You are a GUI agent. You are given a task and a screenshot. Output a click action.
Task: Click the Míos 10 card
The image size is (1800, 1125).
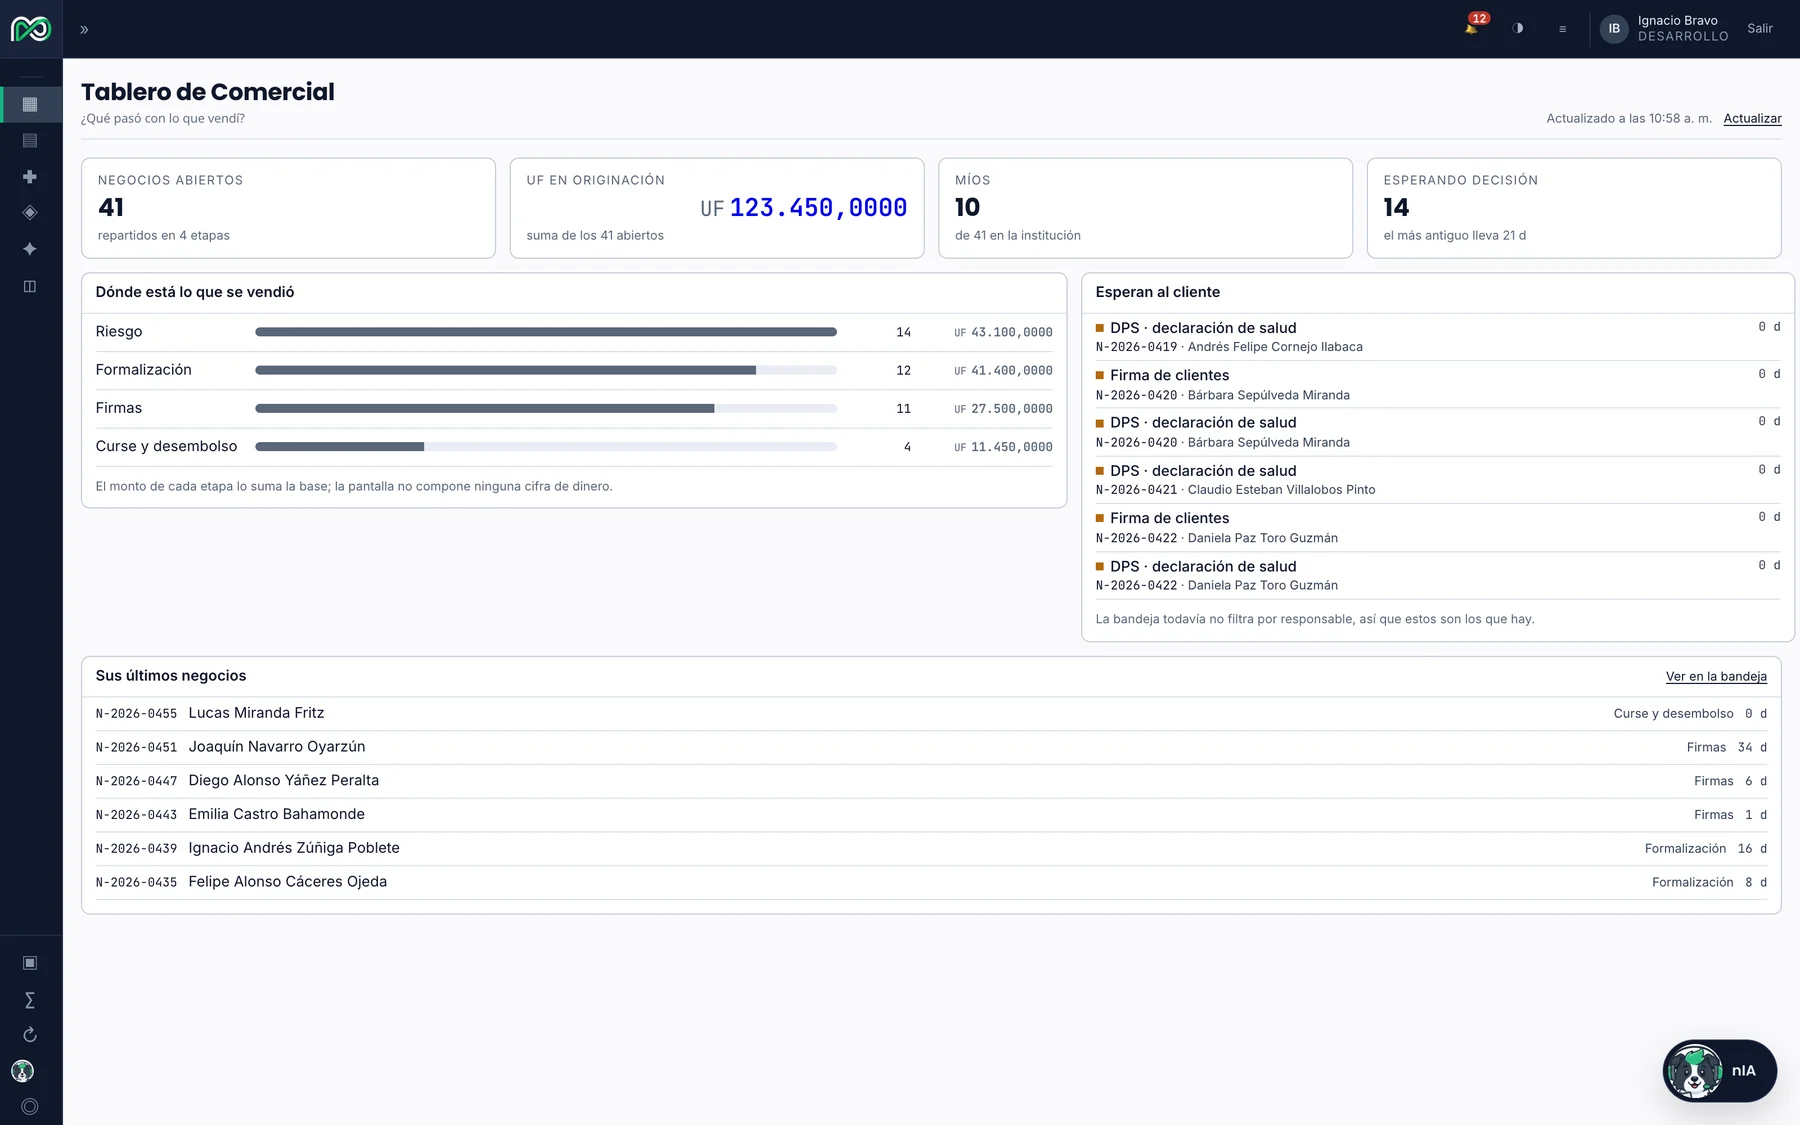(x=1145, y=208)
